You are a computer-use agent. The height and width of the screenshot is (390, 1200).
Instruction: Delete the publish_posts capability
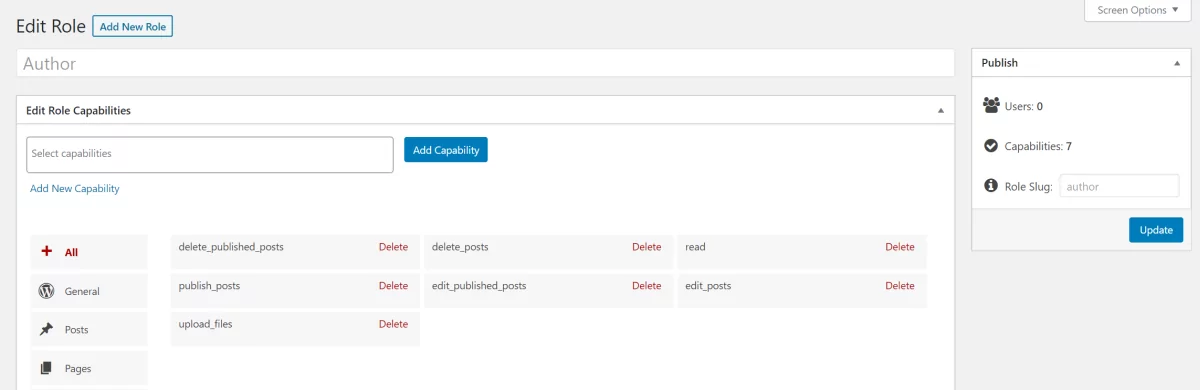393,286
